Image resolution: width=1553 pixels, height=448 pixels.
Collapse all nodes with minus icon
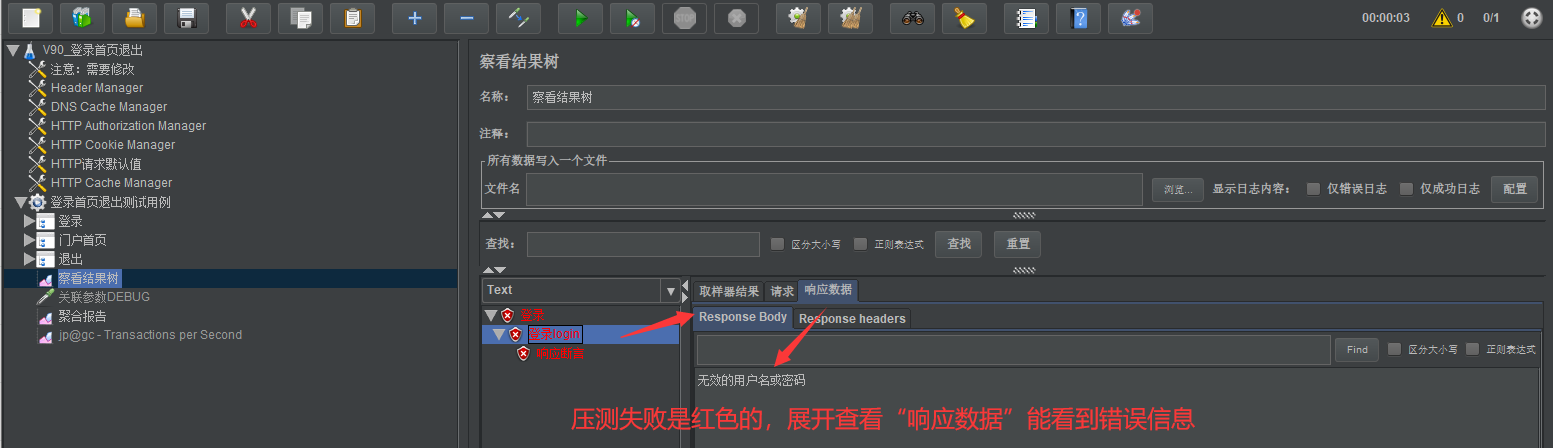coord(466,17)
